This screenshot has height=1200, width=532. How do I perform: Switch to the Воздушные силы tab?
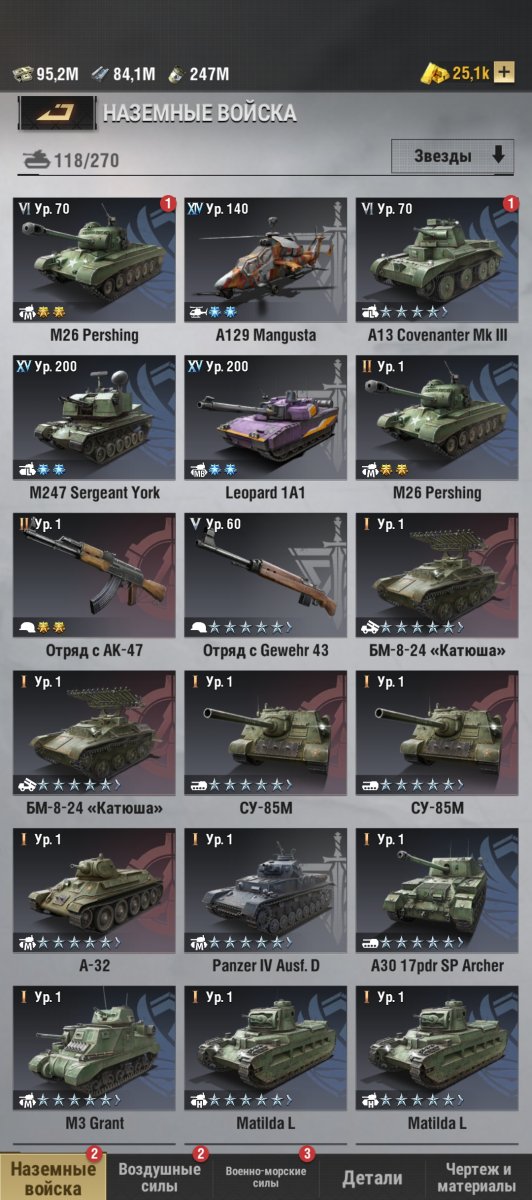pos(159,1177)
